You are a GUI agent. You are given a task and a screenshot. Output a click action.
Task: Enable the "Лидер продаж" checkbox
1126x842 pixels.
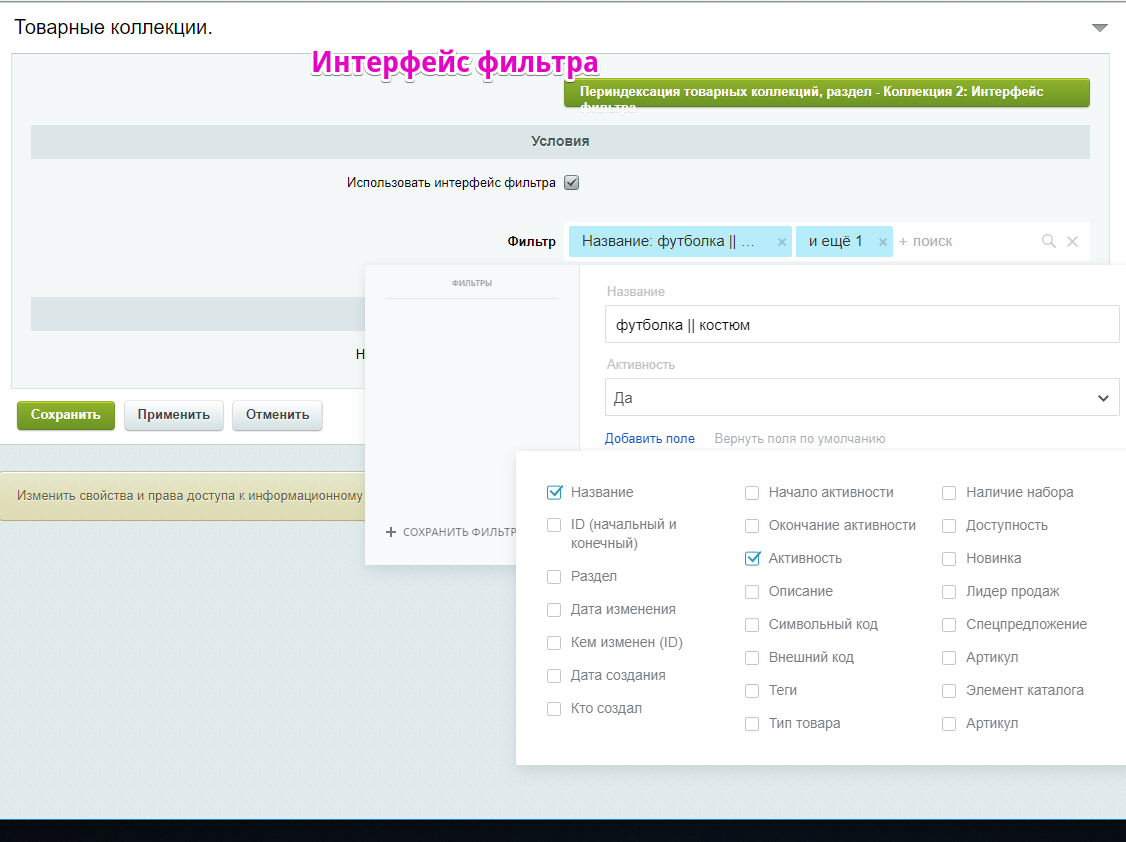click(x=948, y=591)
